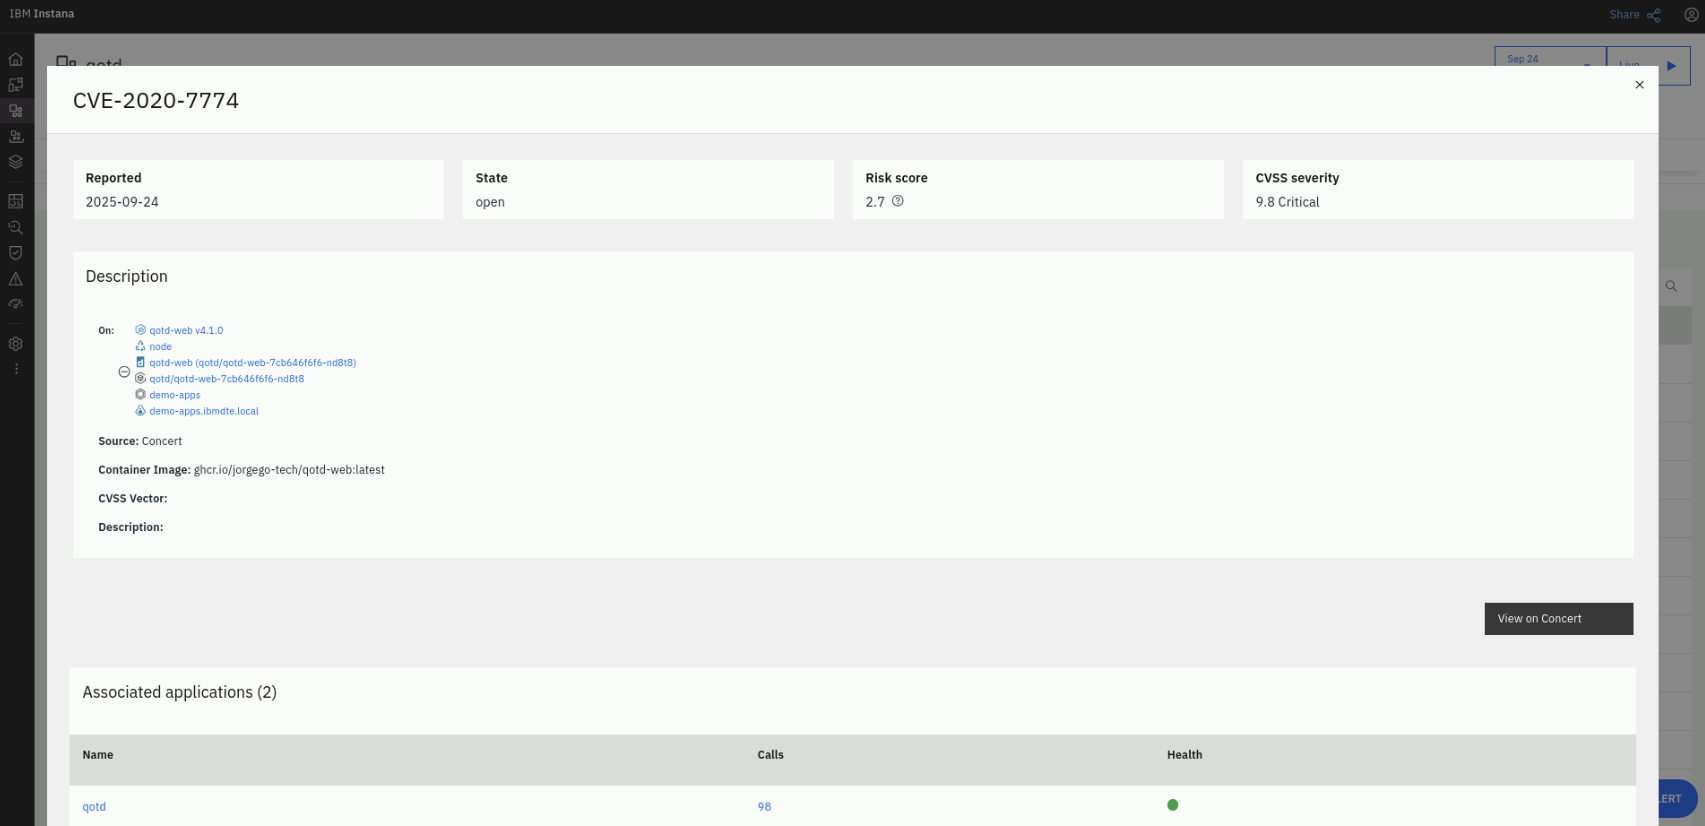The image size is (1705, 826).
Task: Open the Events warning triangle icon
Action: tap(16, 279)
